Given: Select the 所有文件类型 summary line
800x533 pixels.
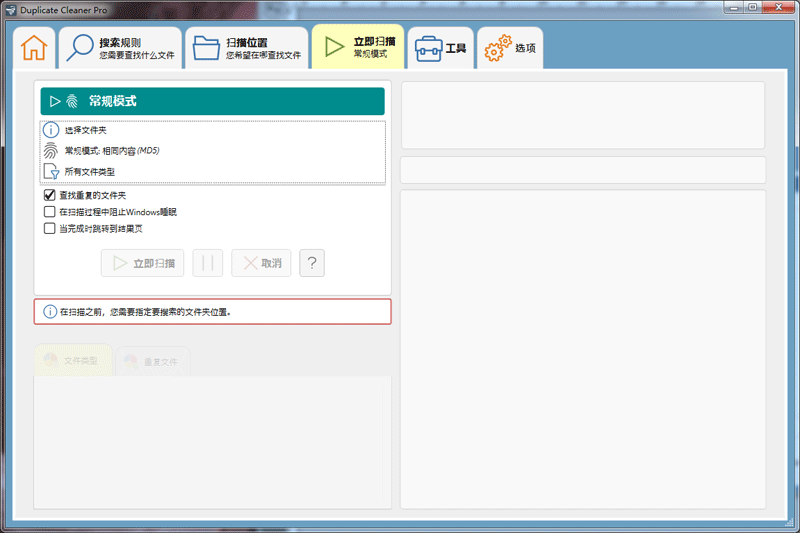Looking at the screenshot, I should (89, 172).
